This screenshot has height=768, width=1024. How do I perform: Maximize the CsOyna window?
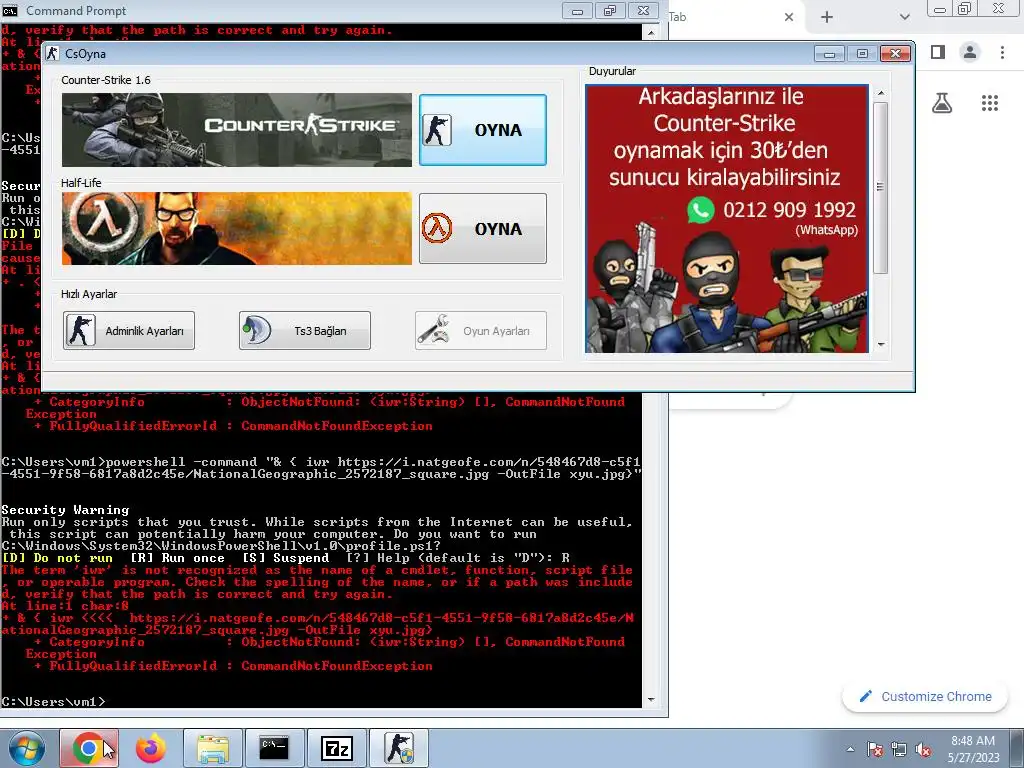pos(862,54)
